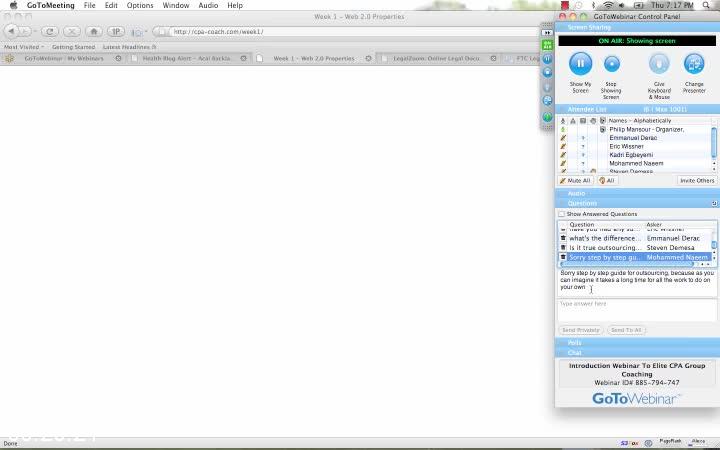
Task: Click the Send Privately button
Action: pos(581,330)
